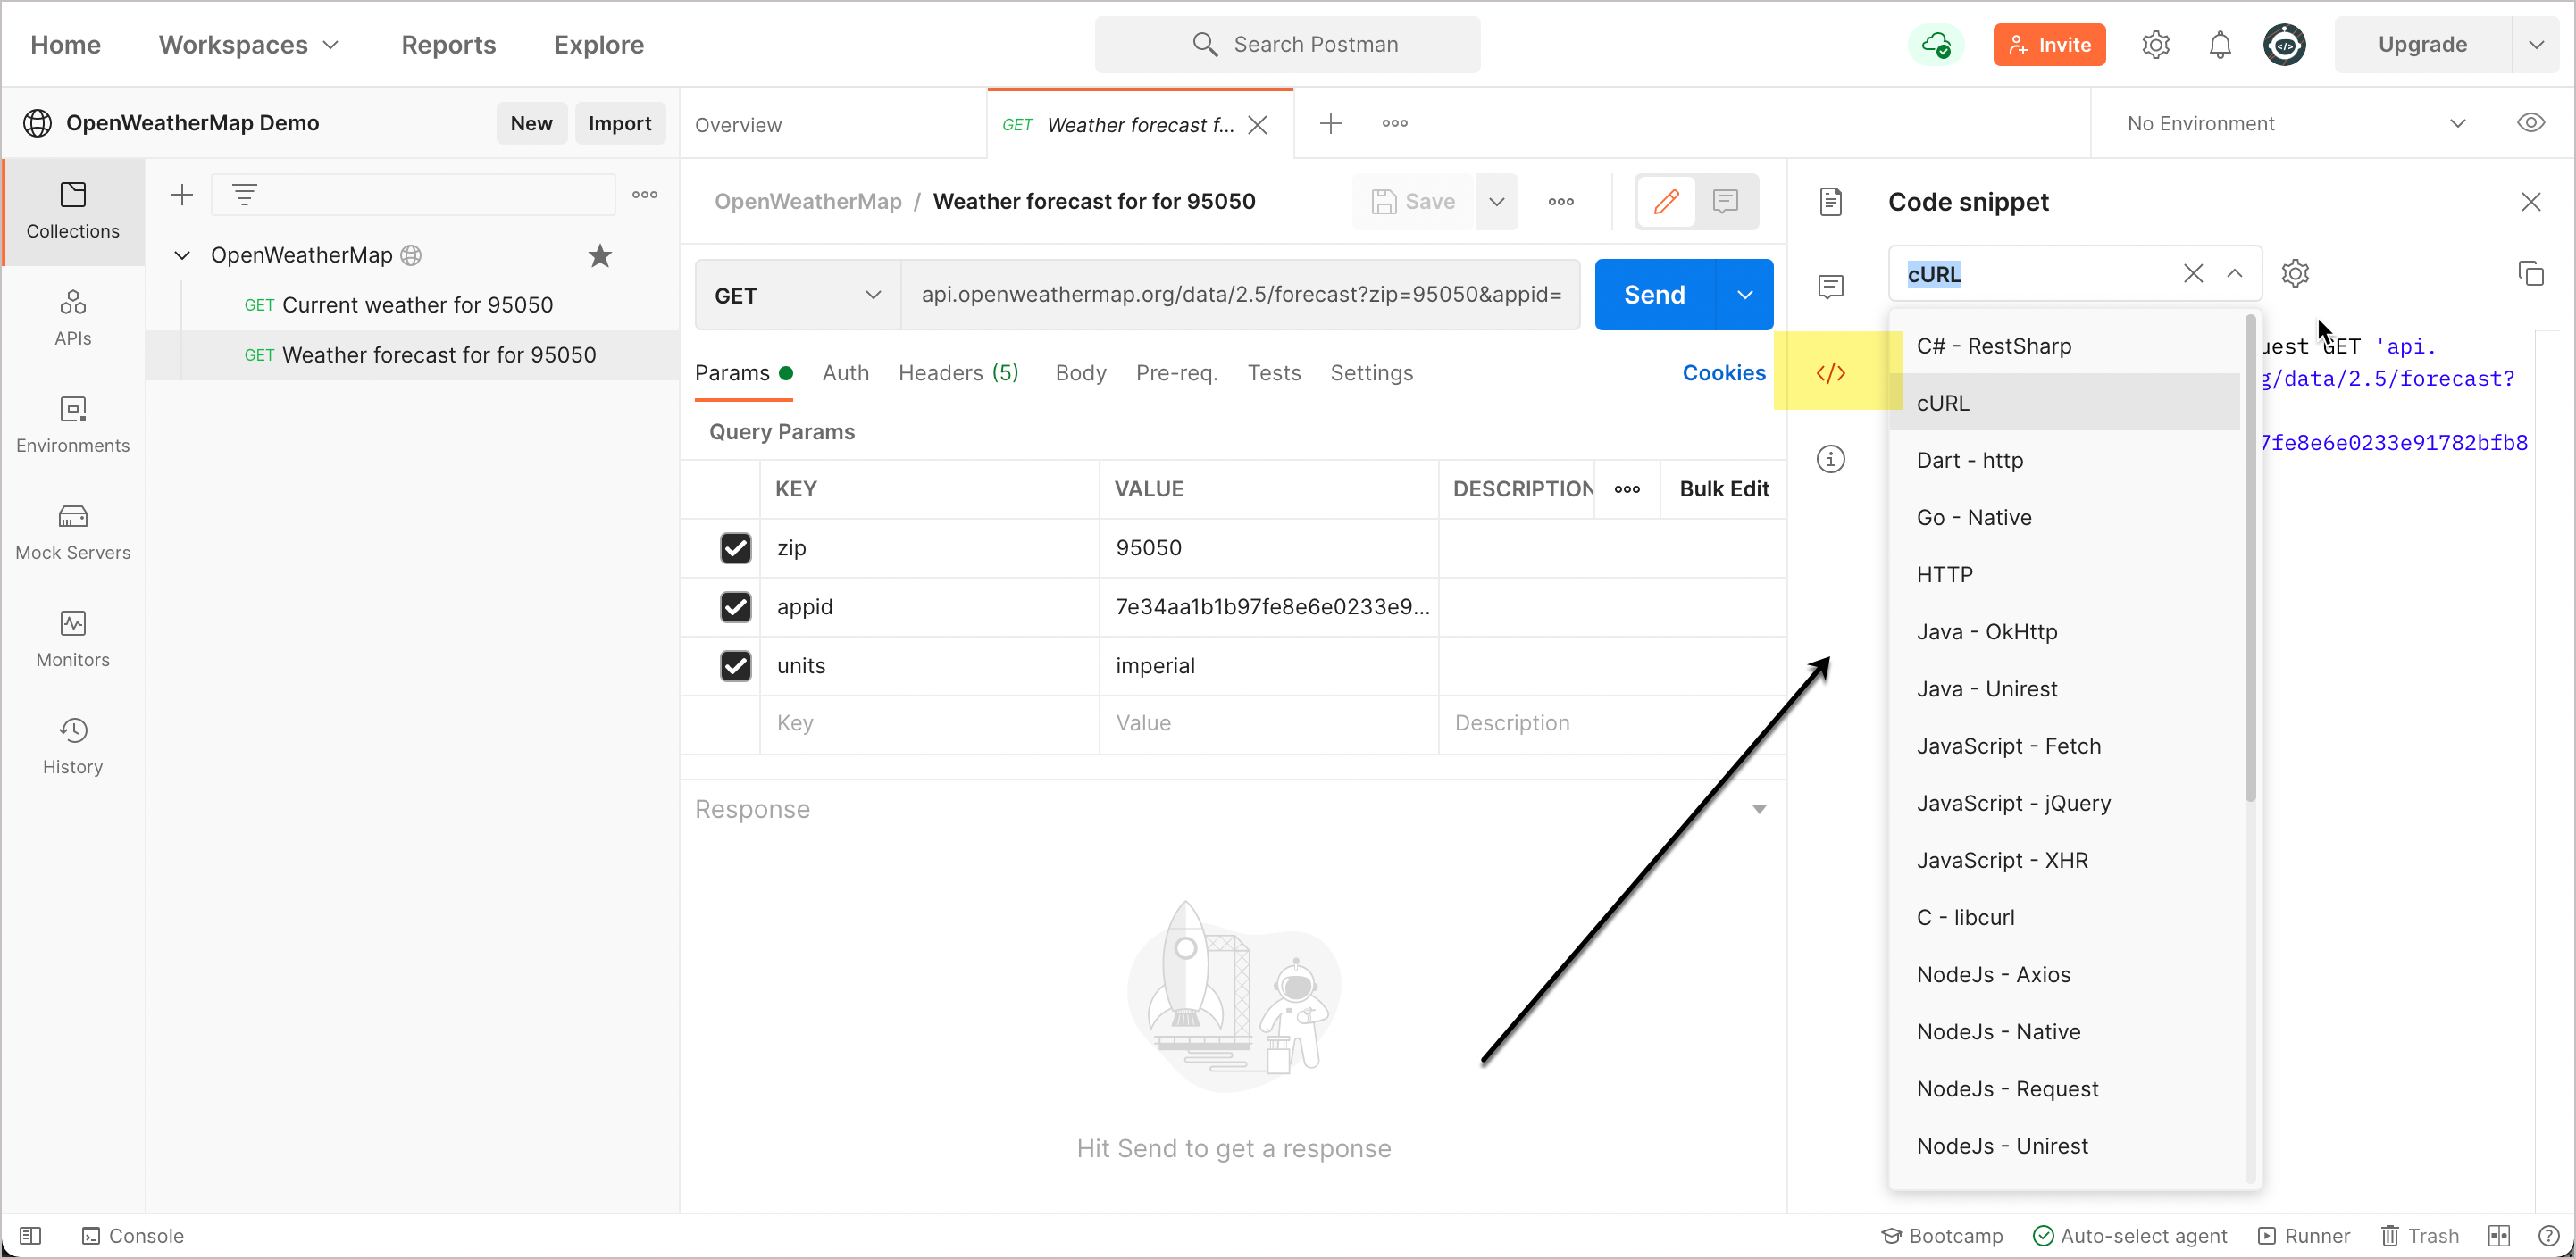This screenshot has height=1259, width=2576.
Task: Clear the cURL language selection
Action: (x=2193, y=273)
